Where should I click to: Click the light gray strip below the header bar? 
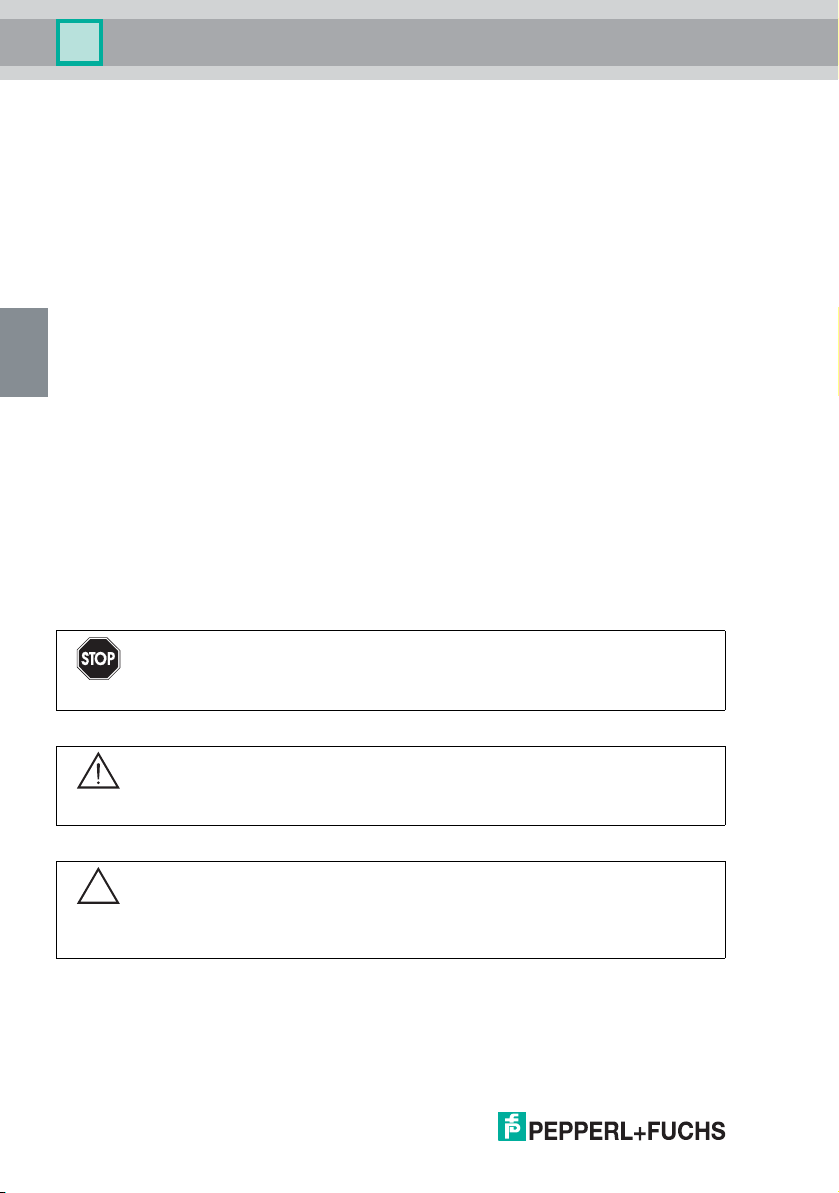[x=419, y=73]
